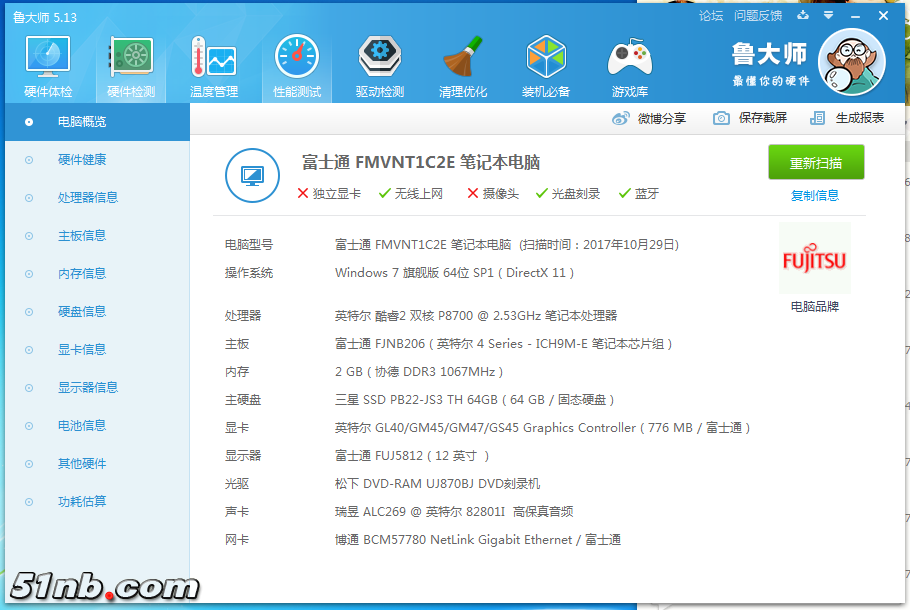This screenshot has width=910, height=610.
Task: Expand the main menu dropdown arrow in title bar
Action: tap(828, 16)
